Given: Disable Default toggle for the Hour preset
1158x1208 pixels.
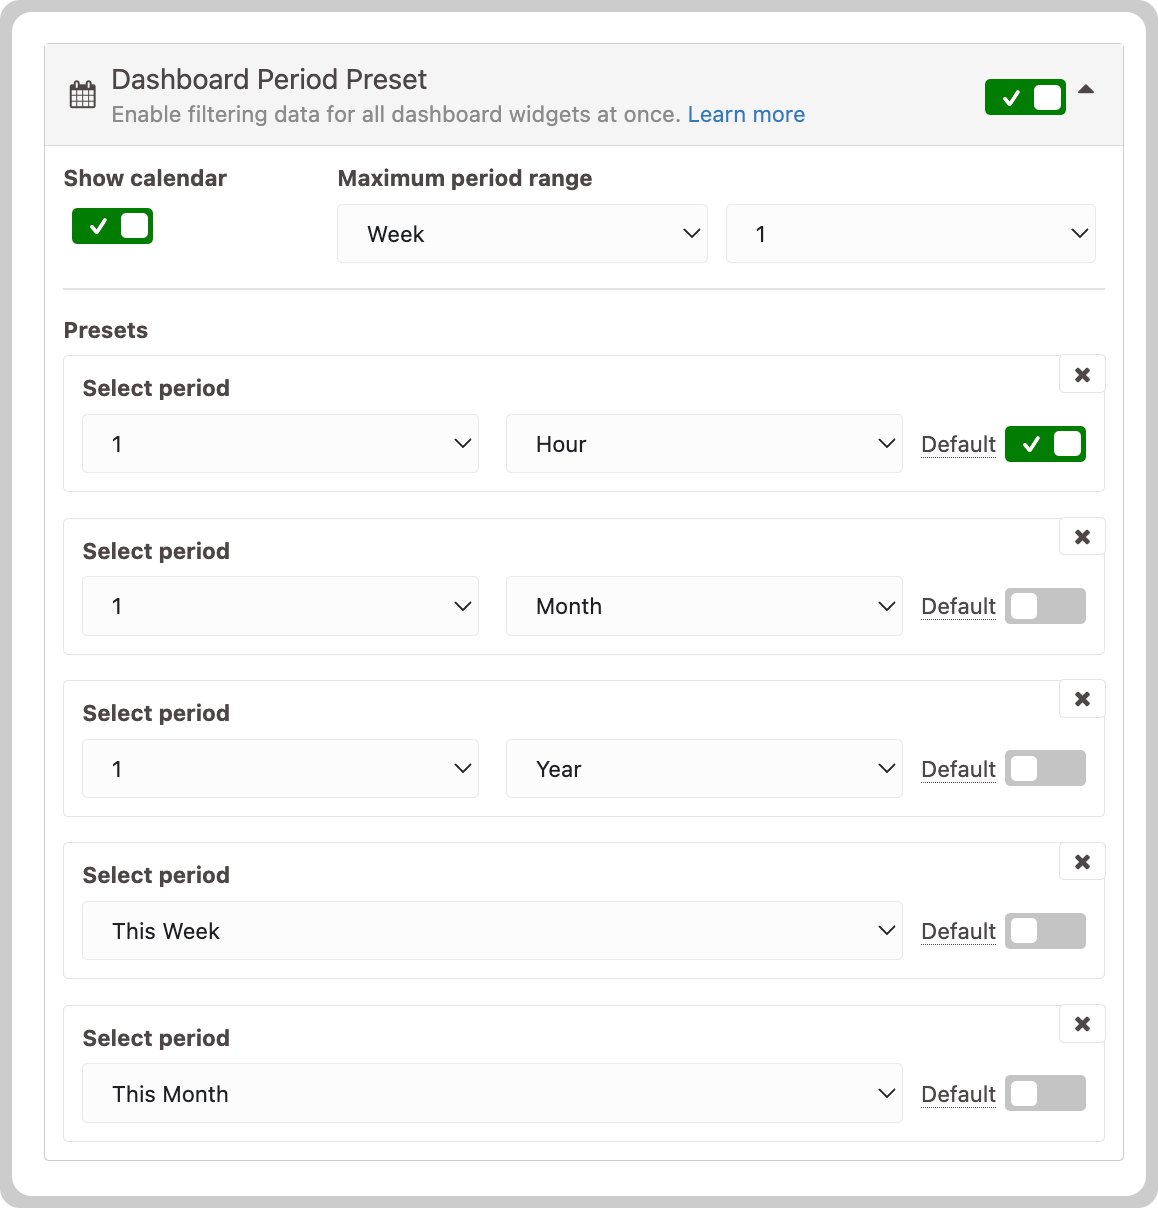Looking at the screenshot, I should (1045, 444).
